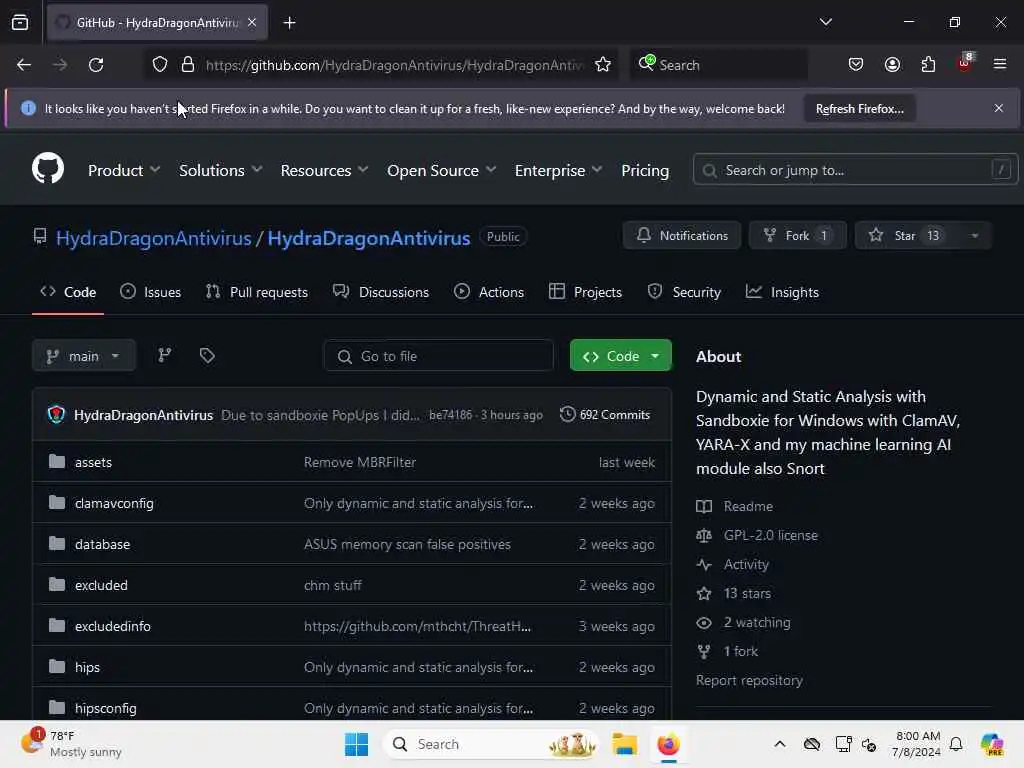Focus the Go to file search field
1024x768 pixels.
coord(438,356)
